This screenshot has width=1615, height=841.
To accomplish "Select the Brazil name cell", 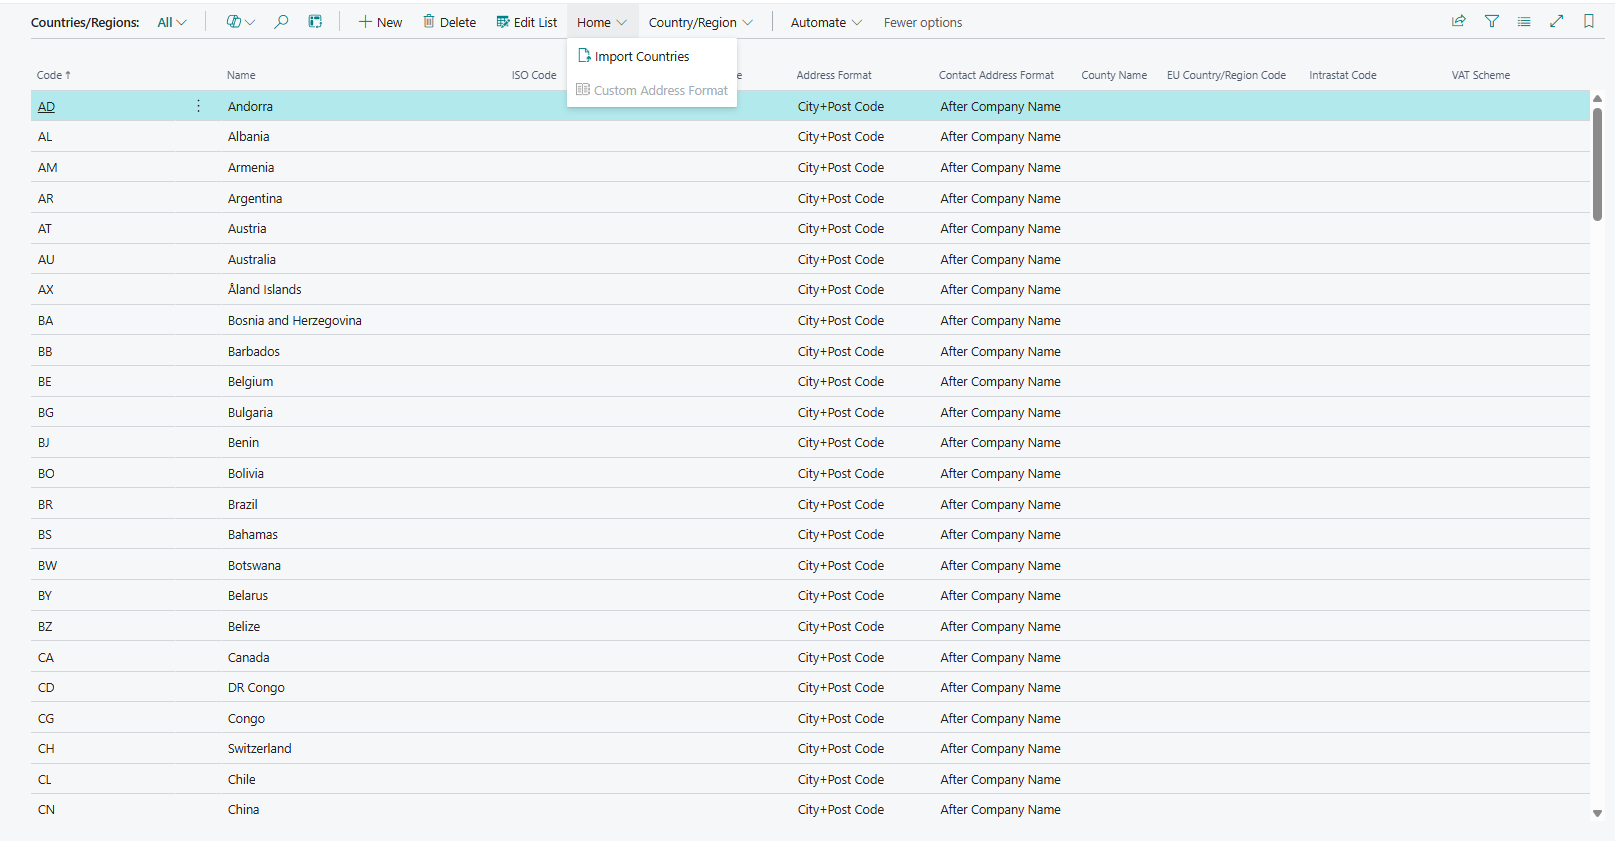I will coord(243,505).
